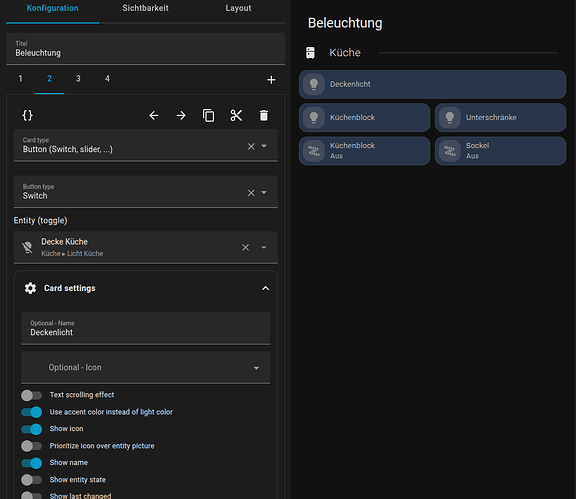Viewport: 576px width, 499px height.
Task: Open Button type dropdown arrow
Action: point(264,193)
